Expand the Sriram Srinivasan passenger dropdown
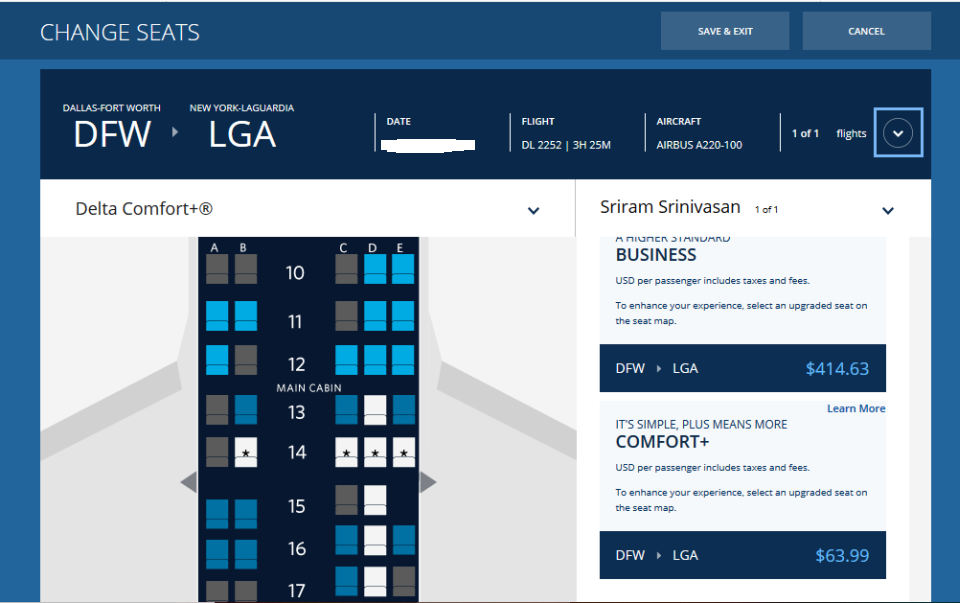Viewport: 960px width, 603px height. click(887, 211)
